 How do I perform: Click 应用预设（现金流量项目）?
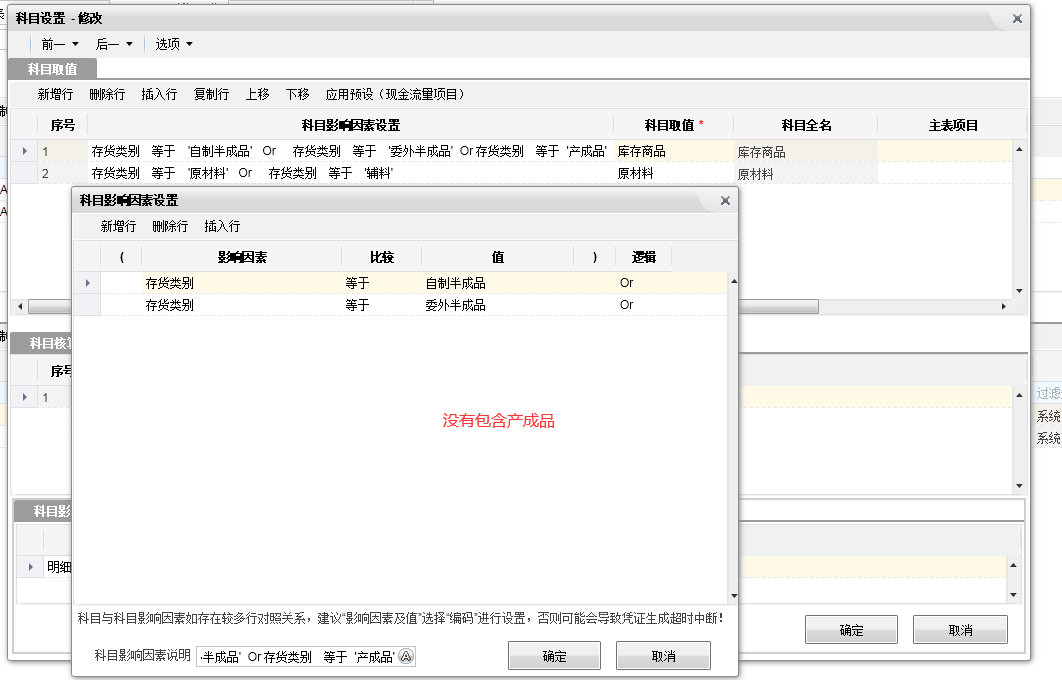tap(395, 94)
